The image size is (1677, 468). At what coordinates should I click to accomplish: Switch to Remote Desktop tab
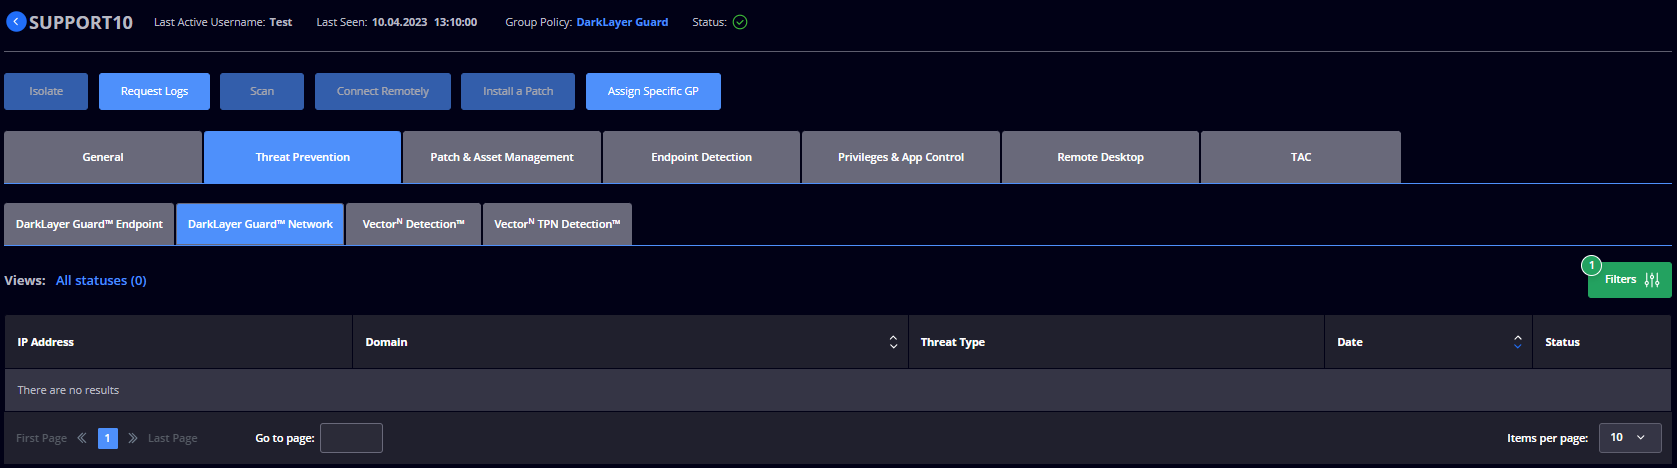[1100, 157]
